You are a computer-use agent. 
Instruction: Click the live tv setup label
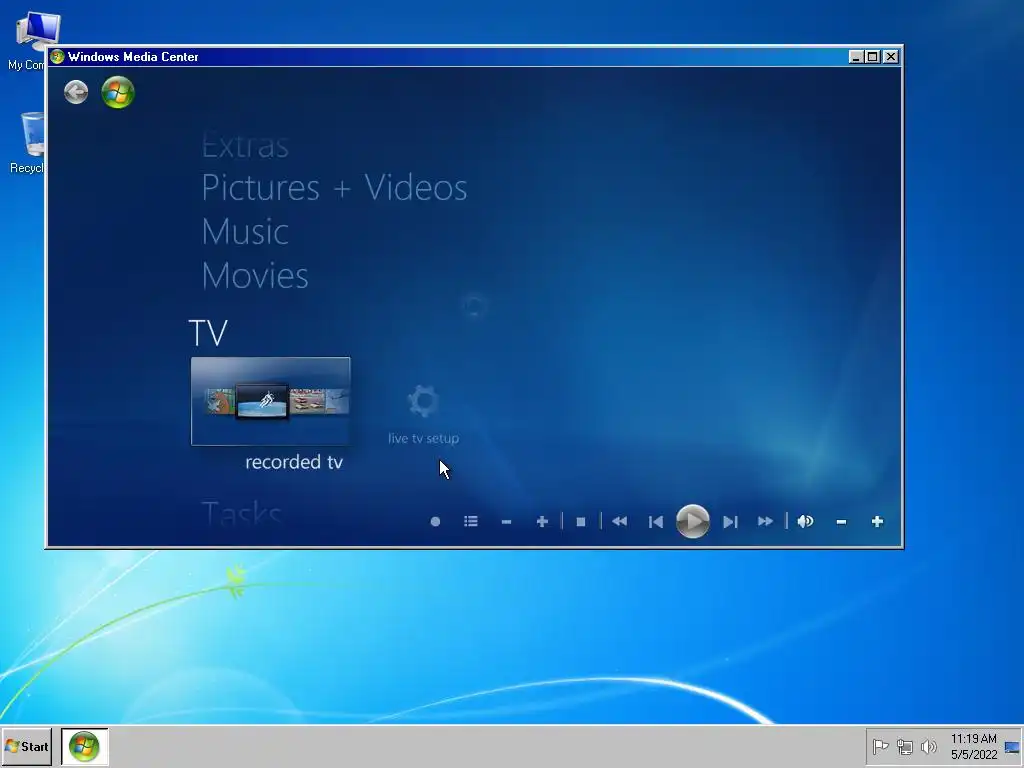click(423, 438)
